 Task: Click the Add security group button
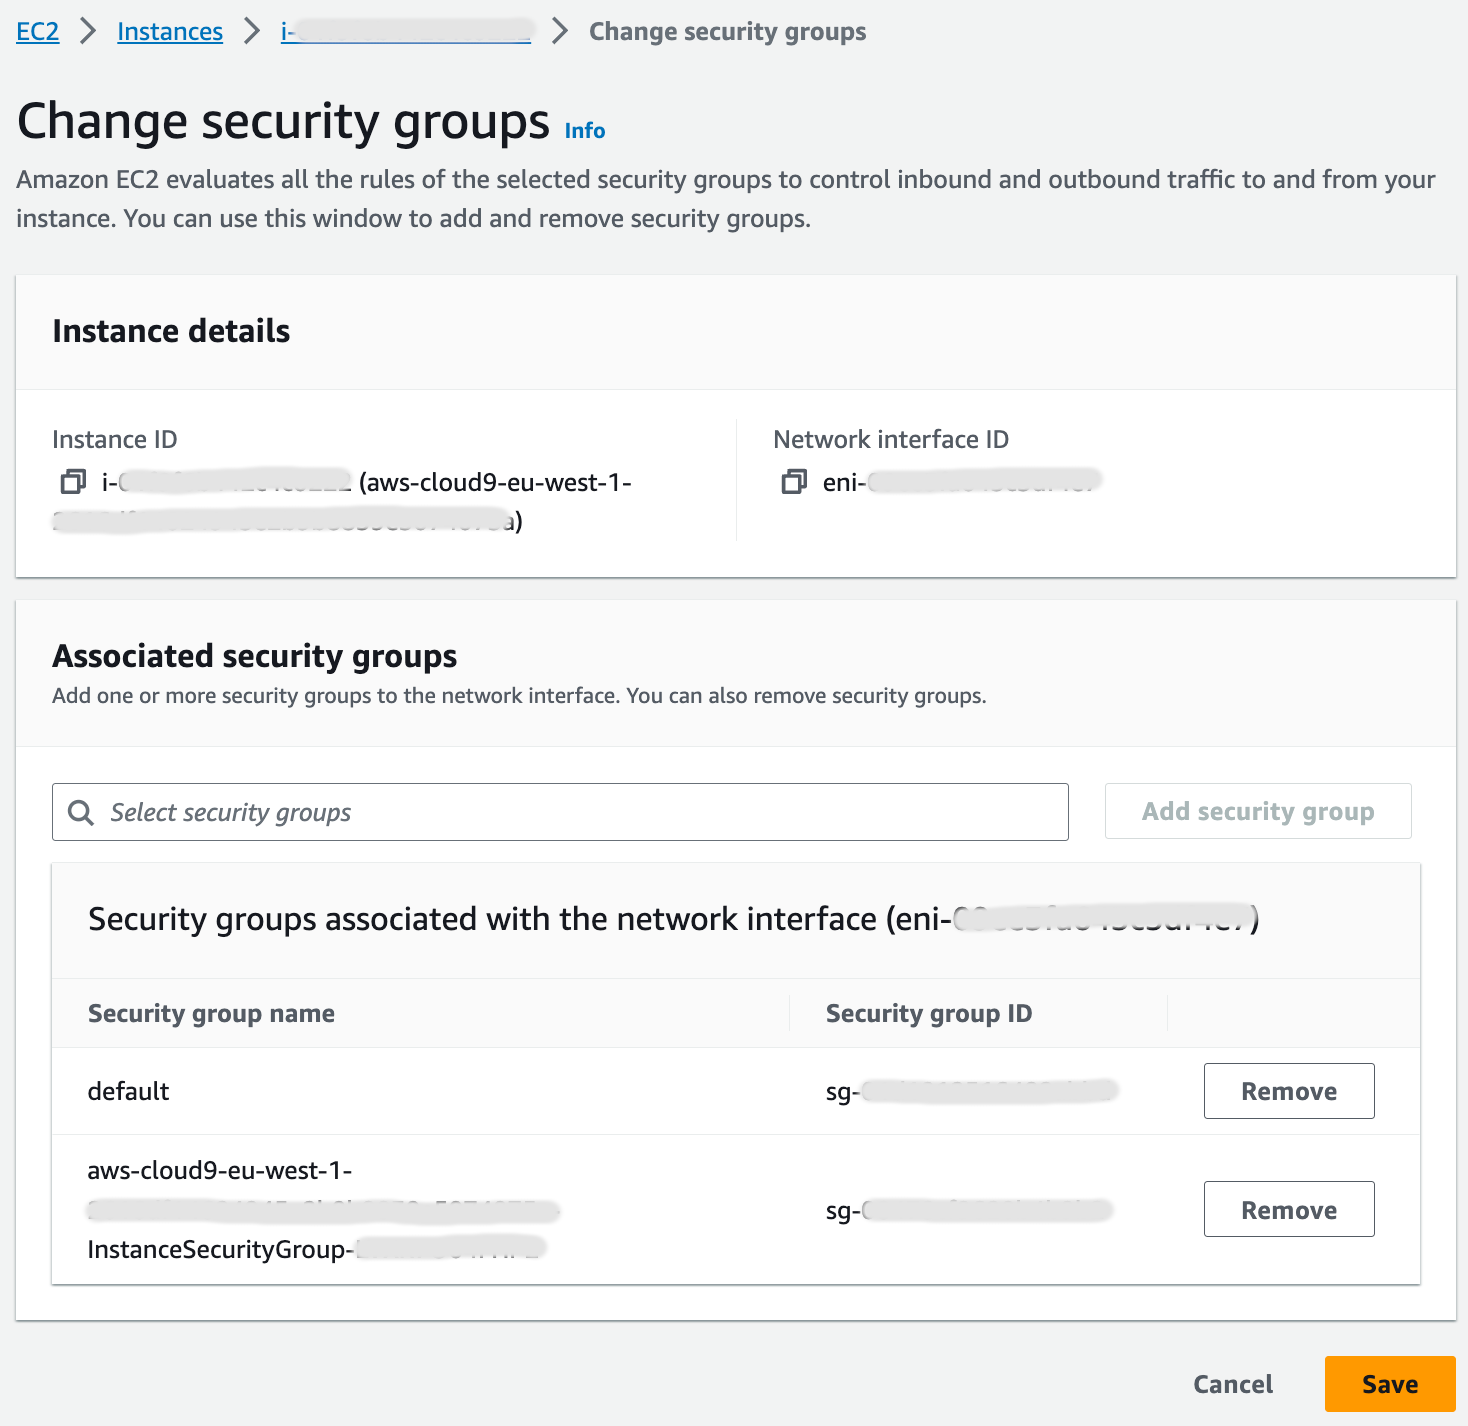tap(1258, 811)
